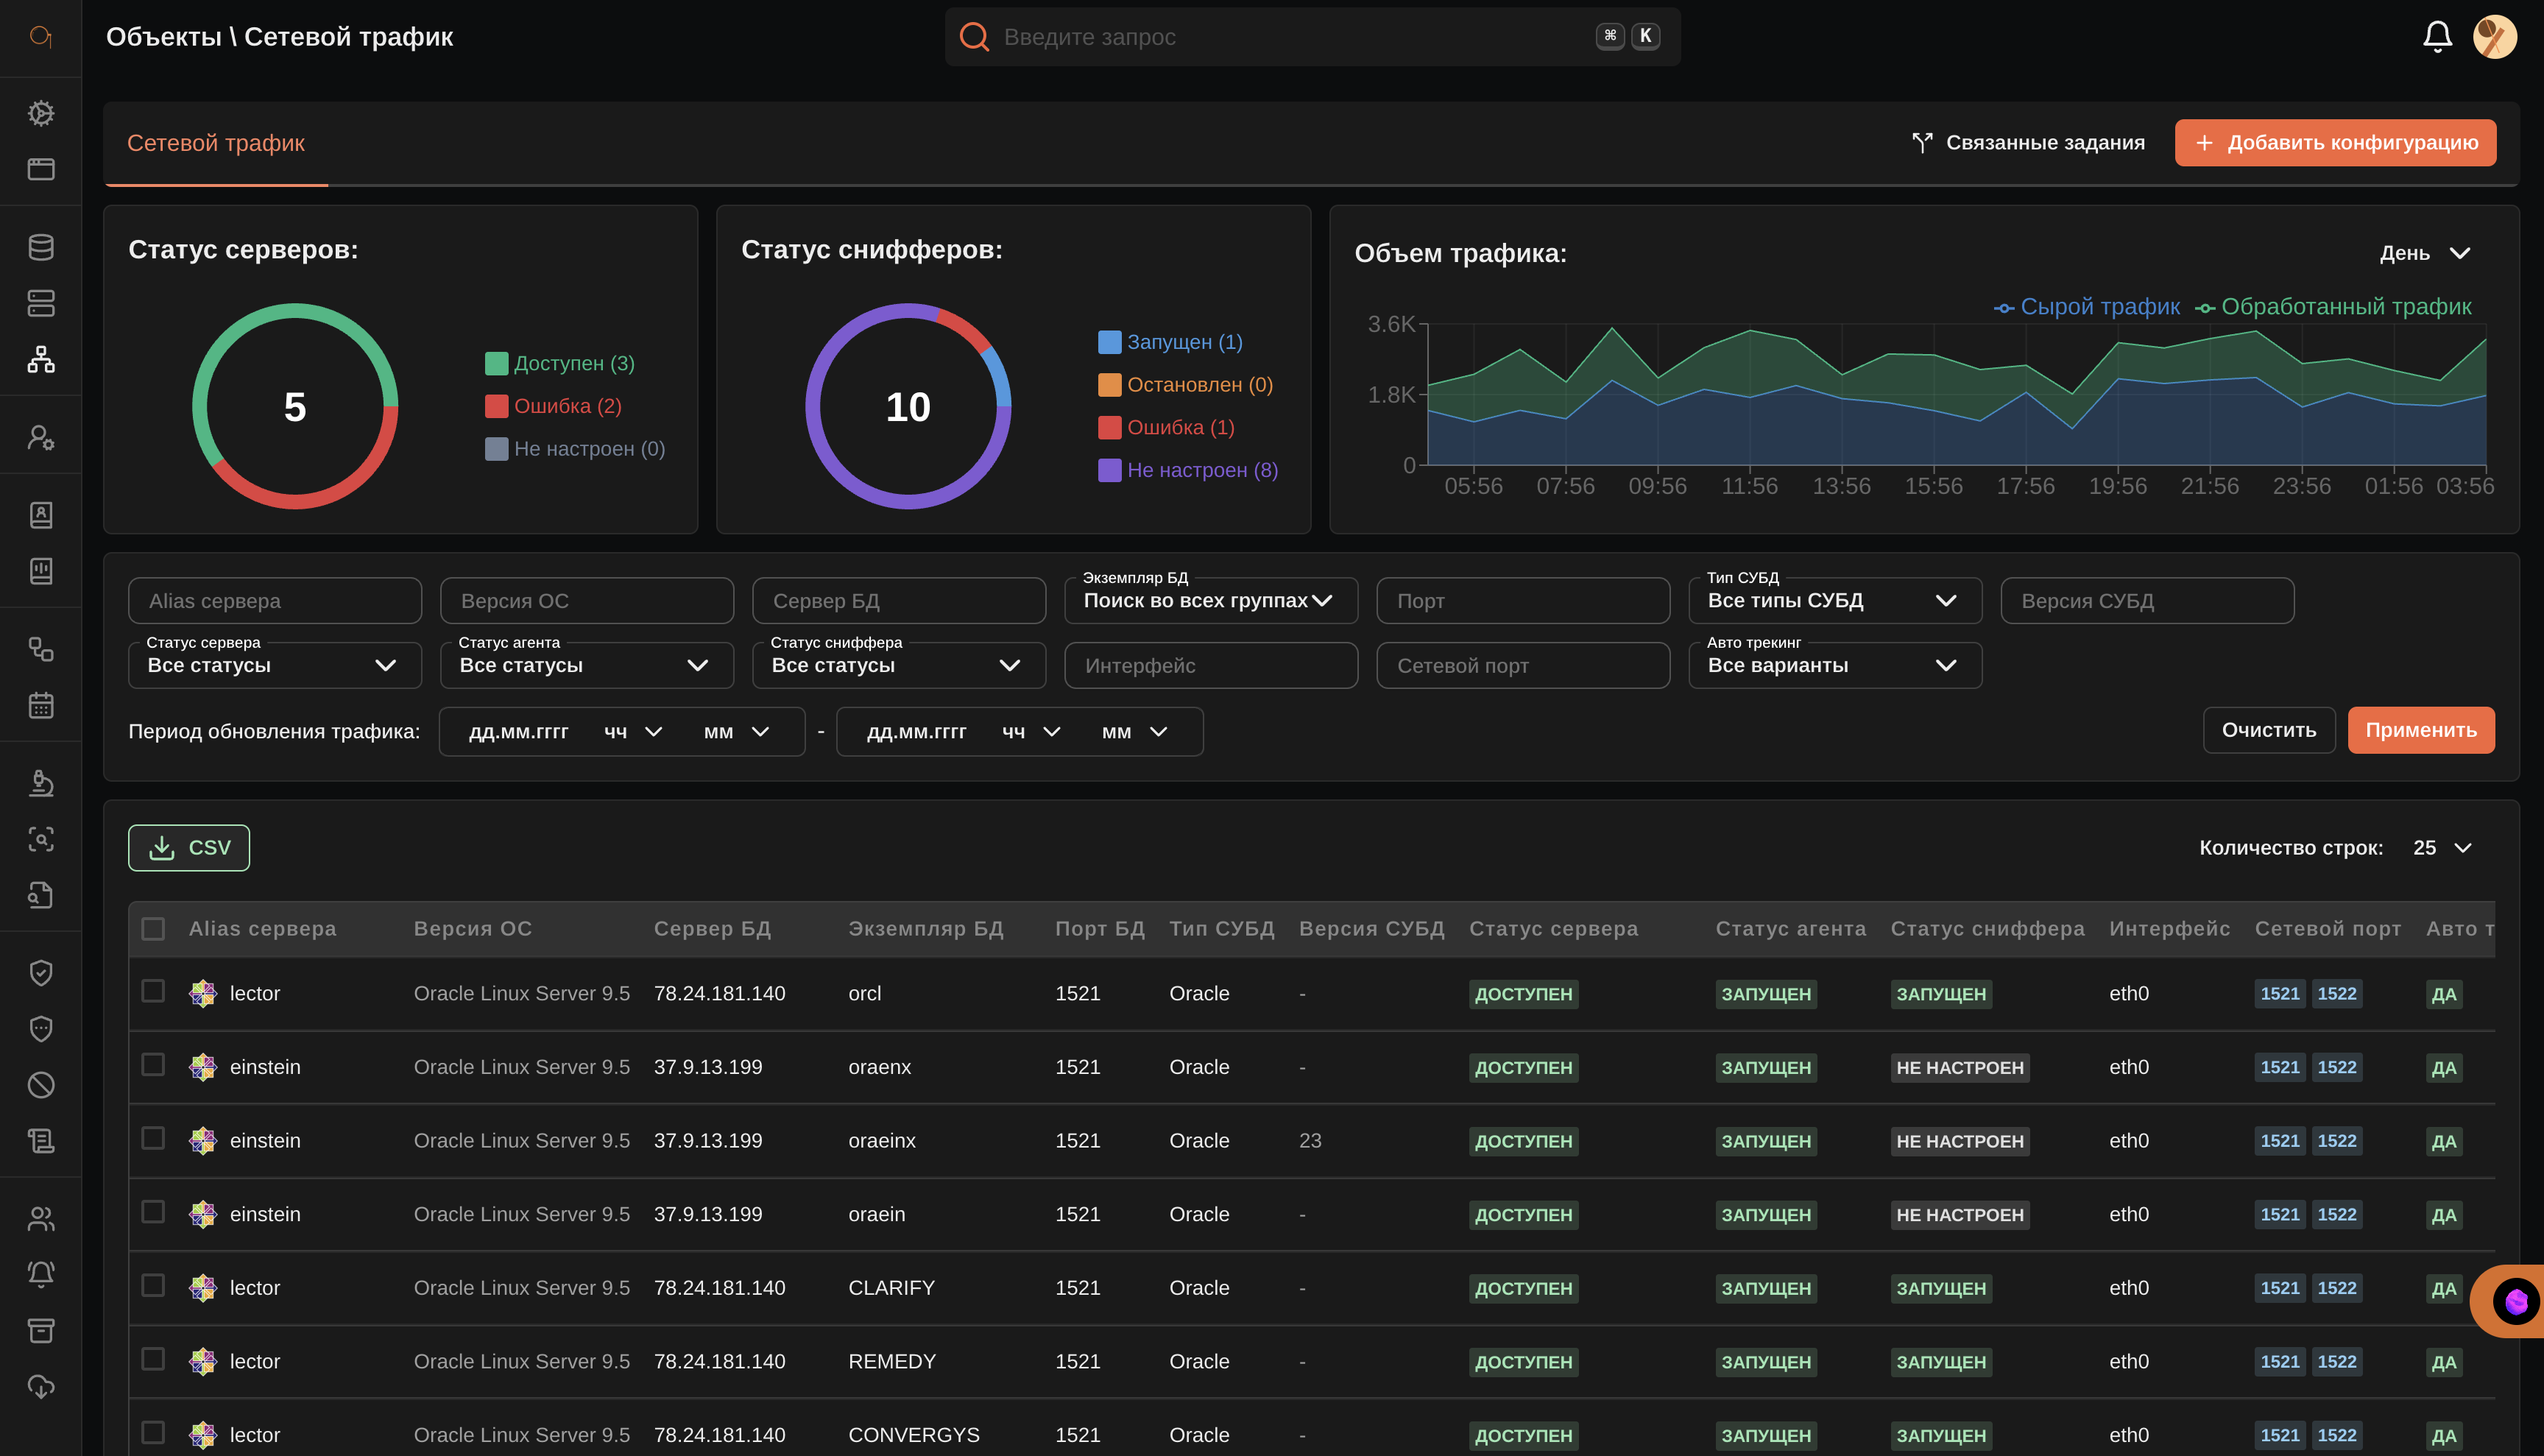
Task: Open the database cylinder sidebar icon
Action: (41, 247)
